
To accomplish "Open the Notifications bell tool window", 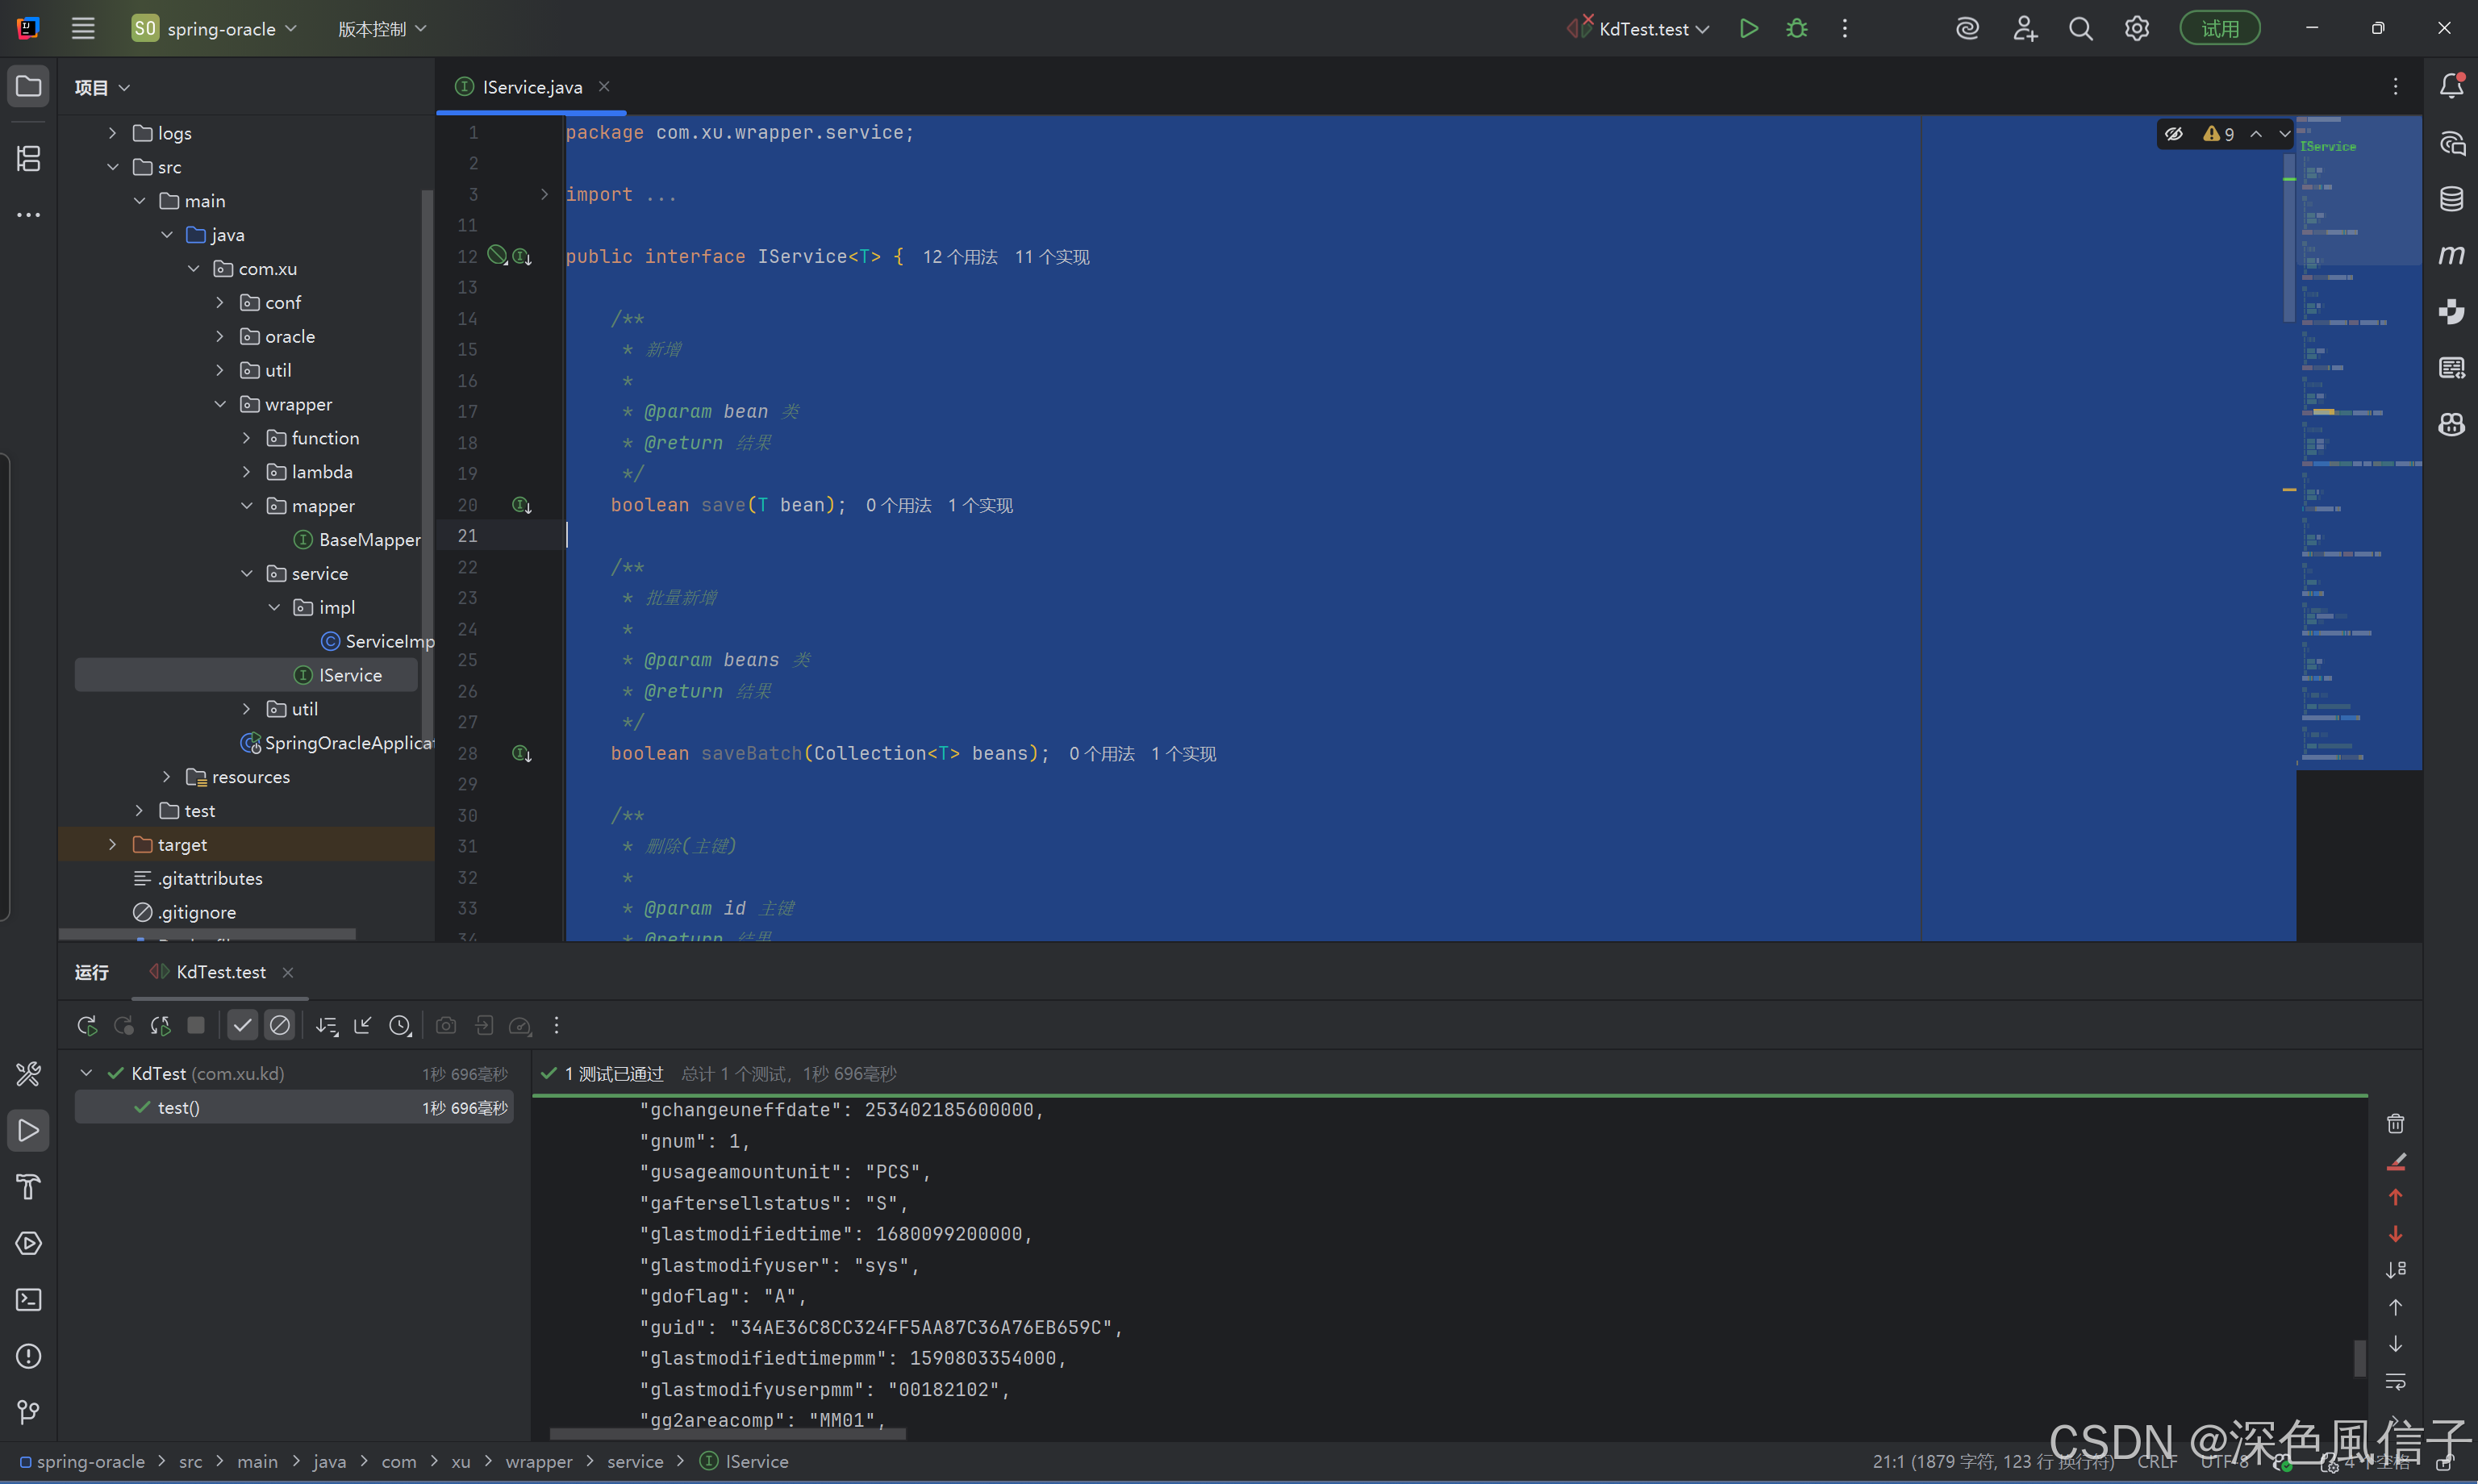I will click(2451, 86).
